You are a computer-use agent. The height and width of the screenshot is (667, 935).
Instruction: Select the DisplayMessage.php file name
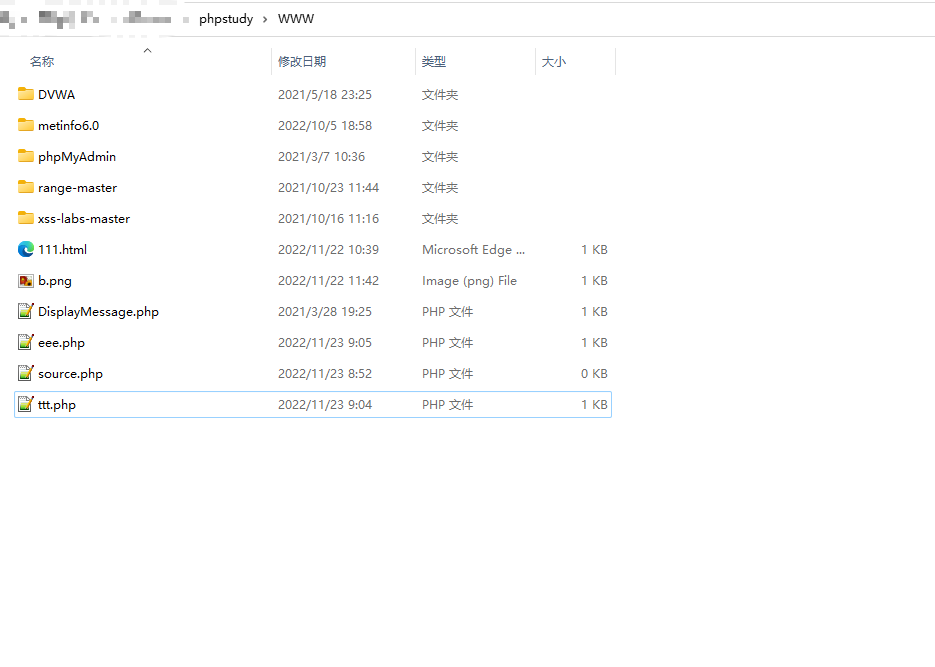coord(98,312)
